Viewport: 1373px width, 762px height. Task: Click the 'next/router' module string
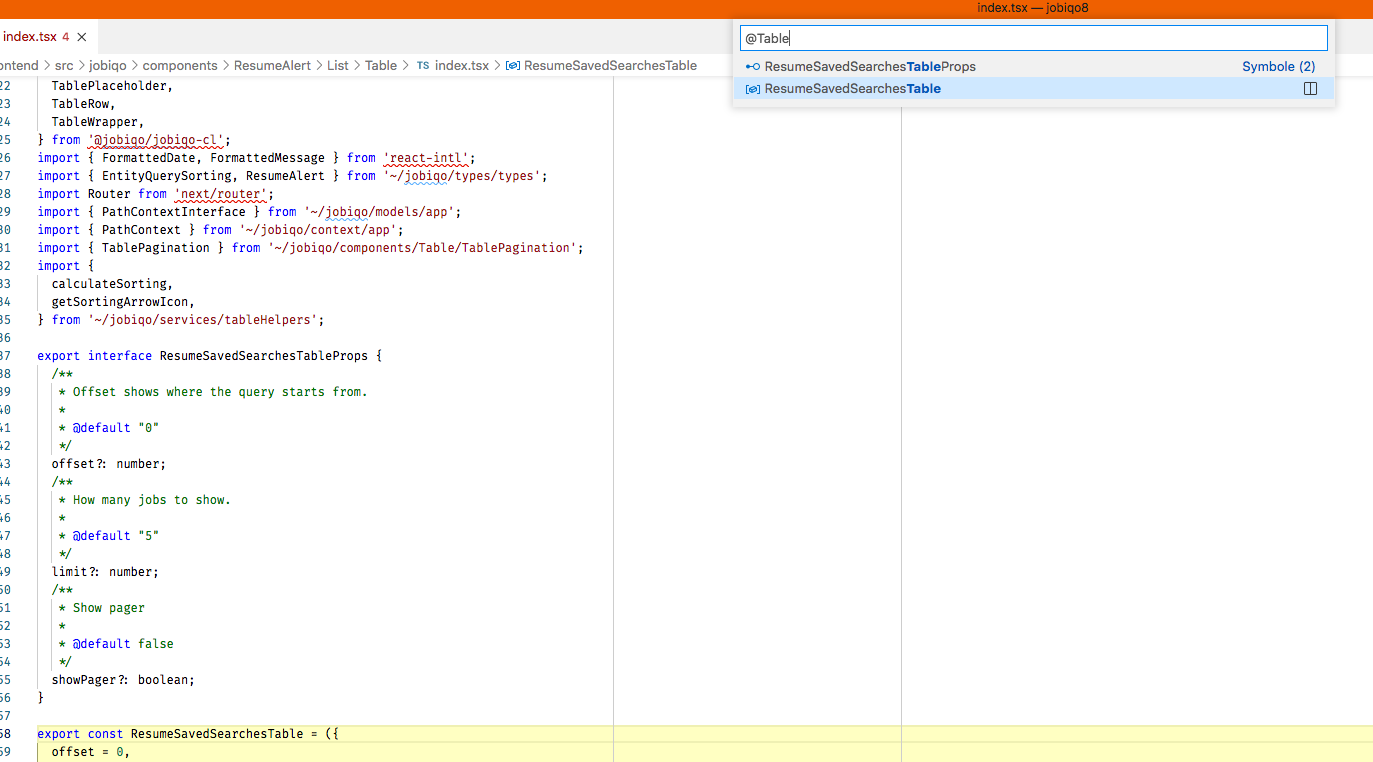click(223, 193)
